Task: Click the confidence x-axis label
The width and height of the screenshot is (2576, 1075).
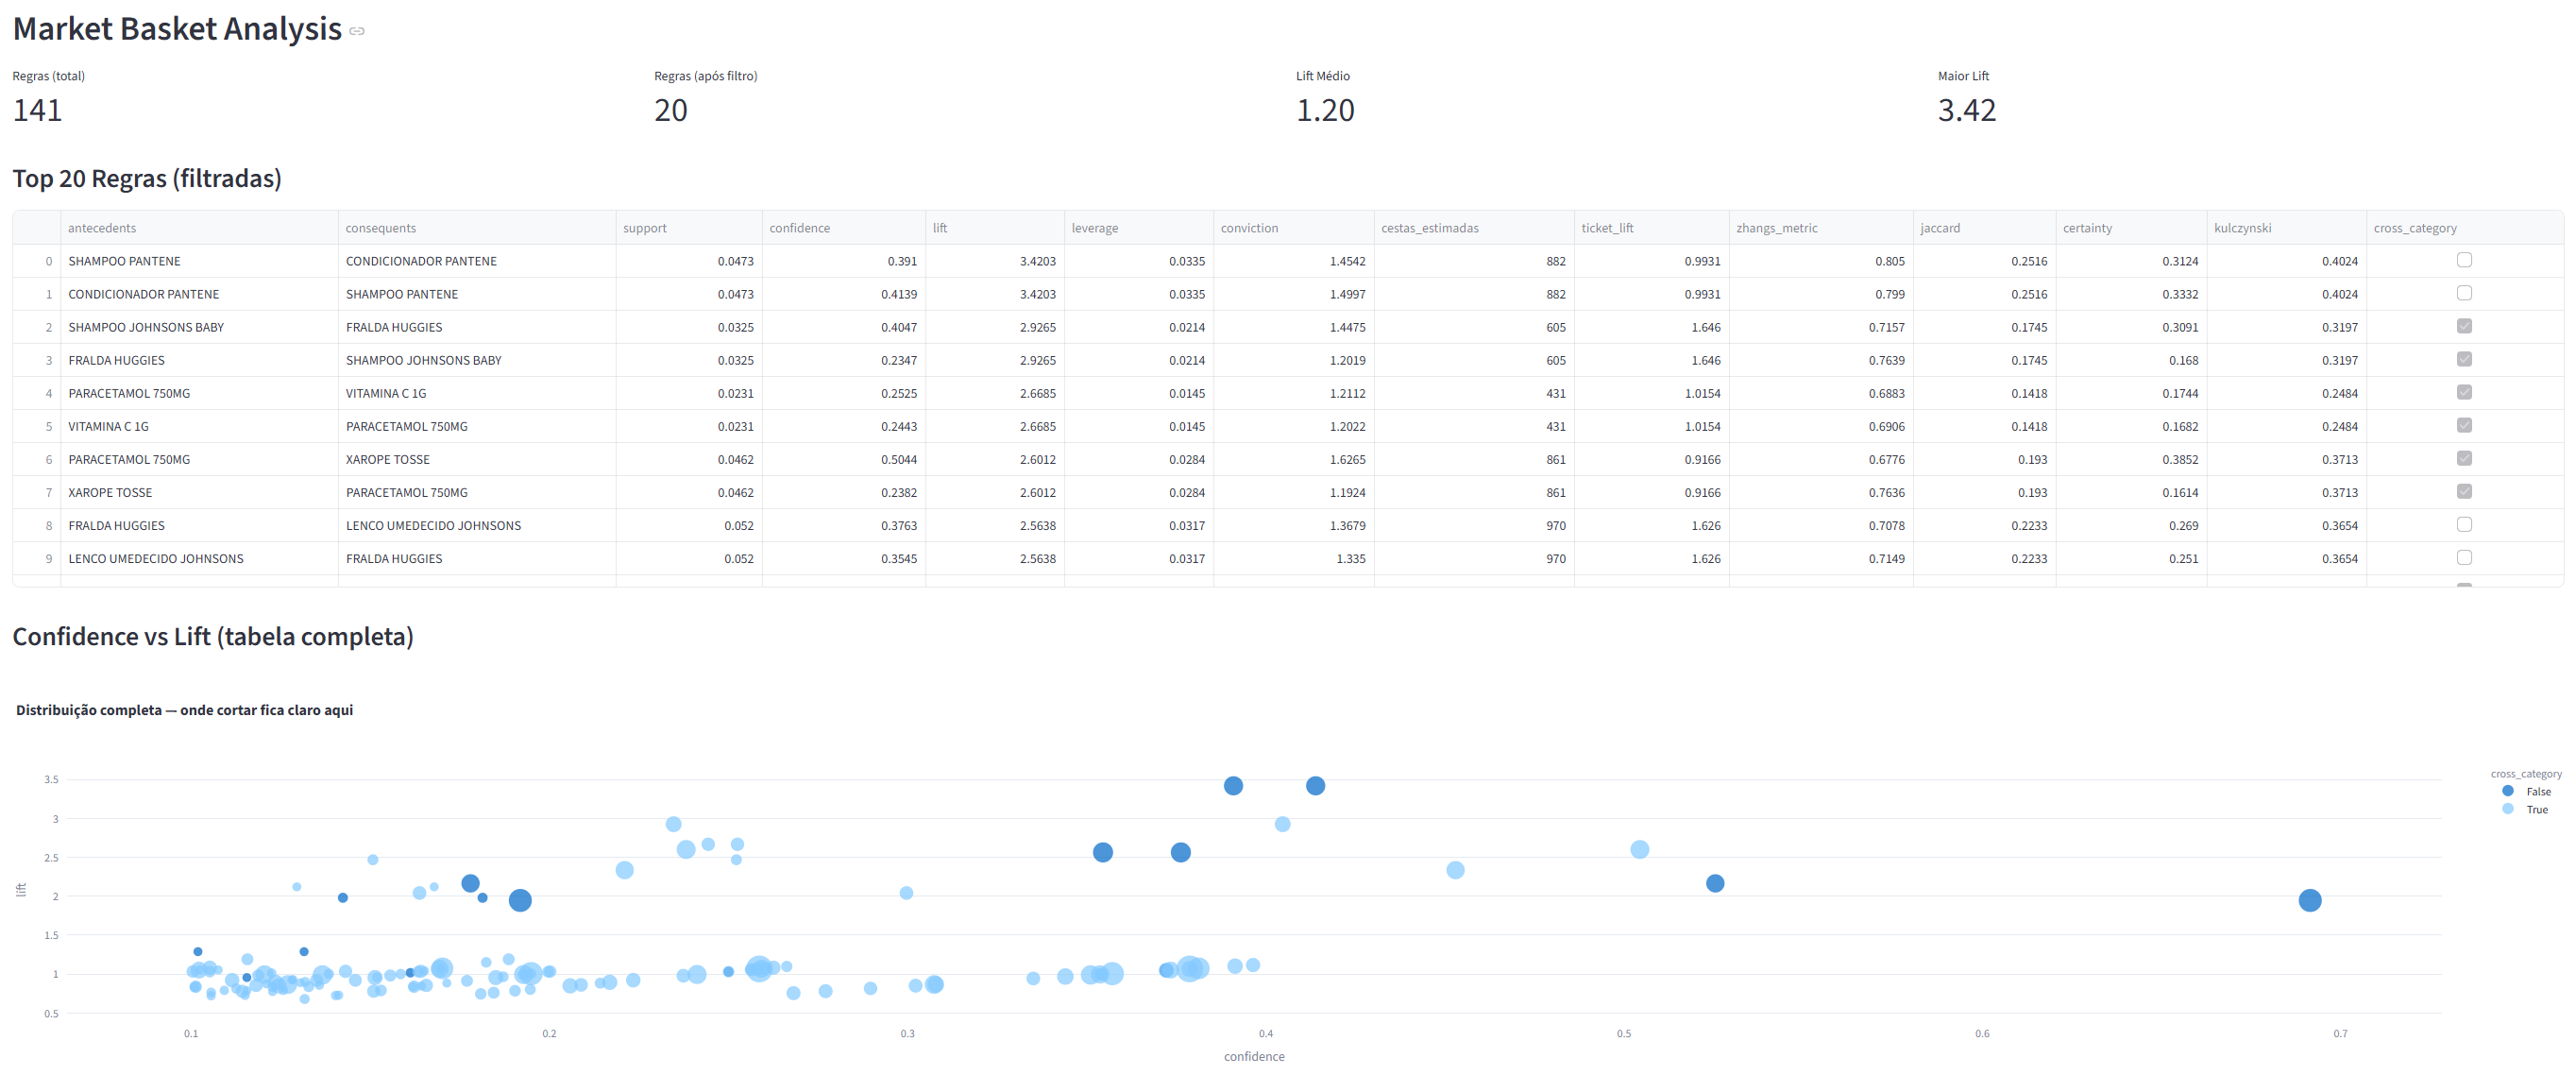Action: click(x=1254, y=1056)
